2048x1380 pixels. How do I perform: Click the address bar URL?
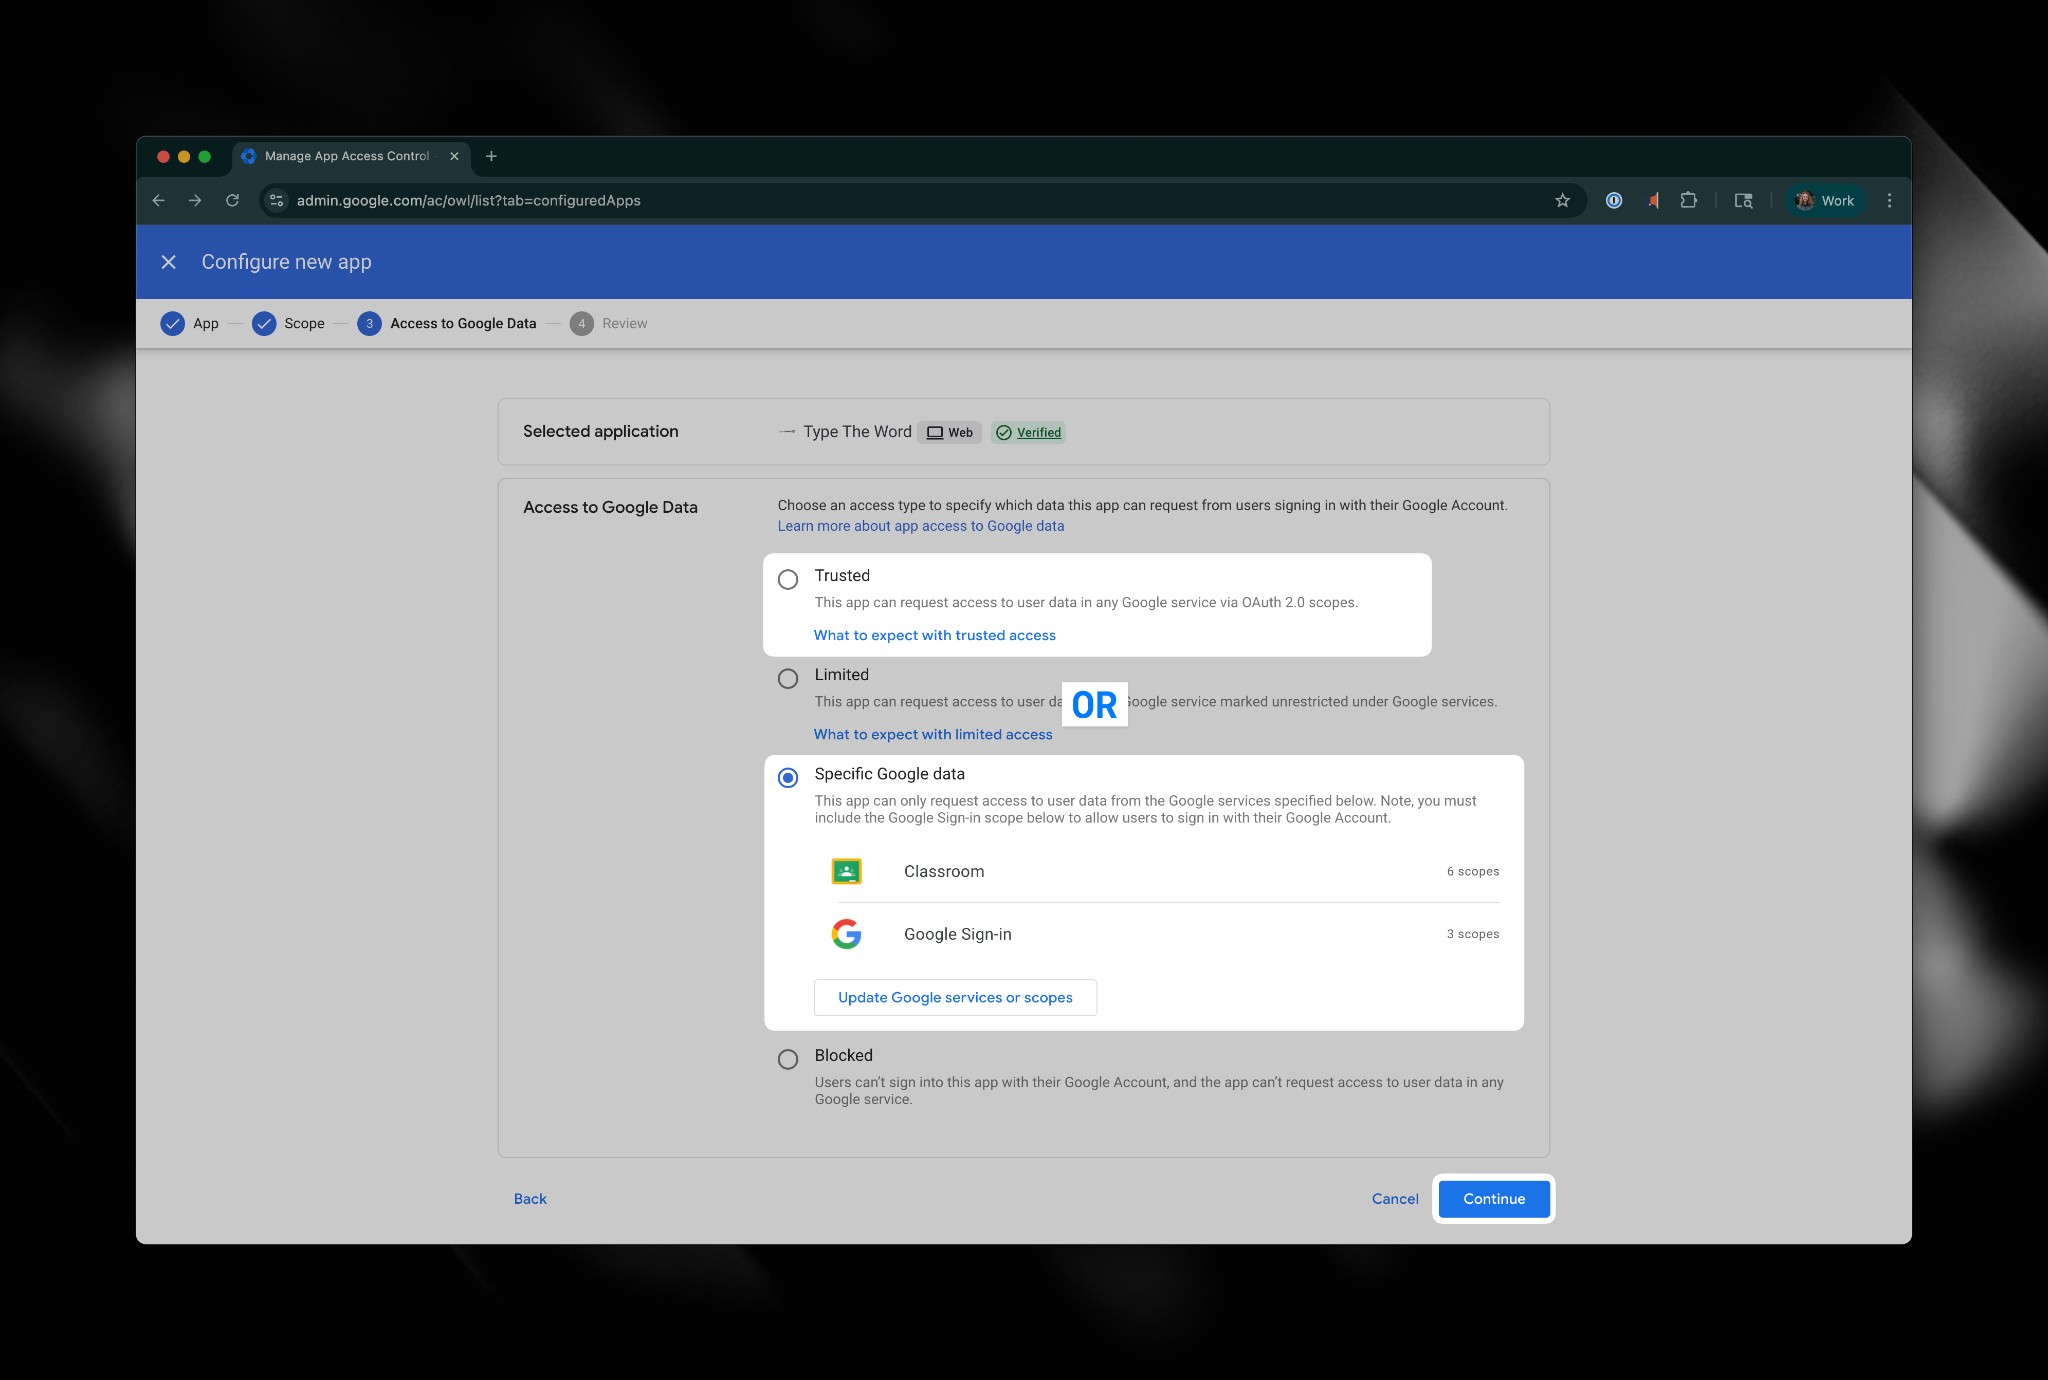[x=468, y=201]
